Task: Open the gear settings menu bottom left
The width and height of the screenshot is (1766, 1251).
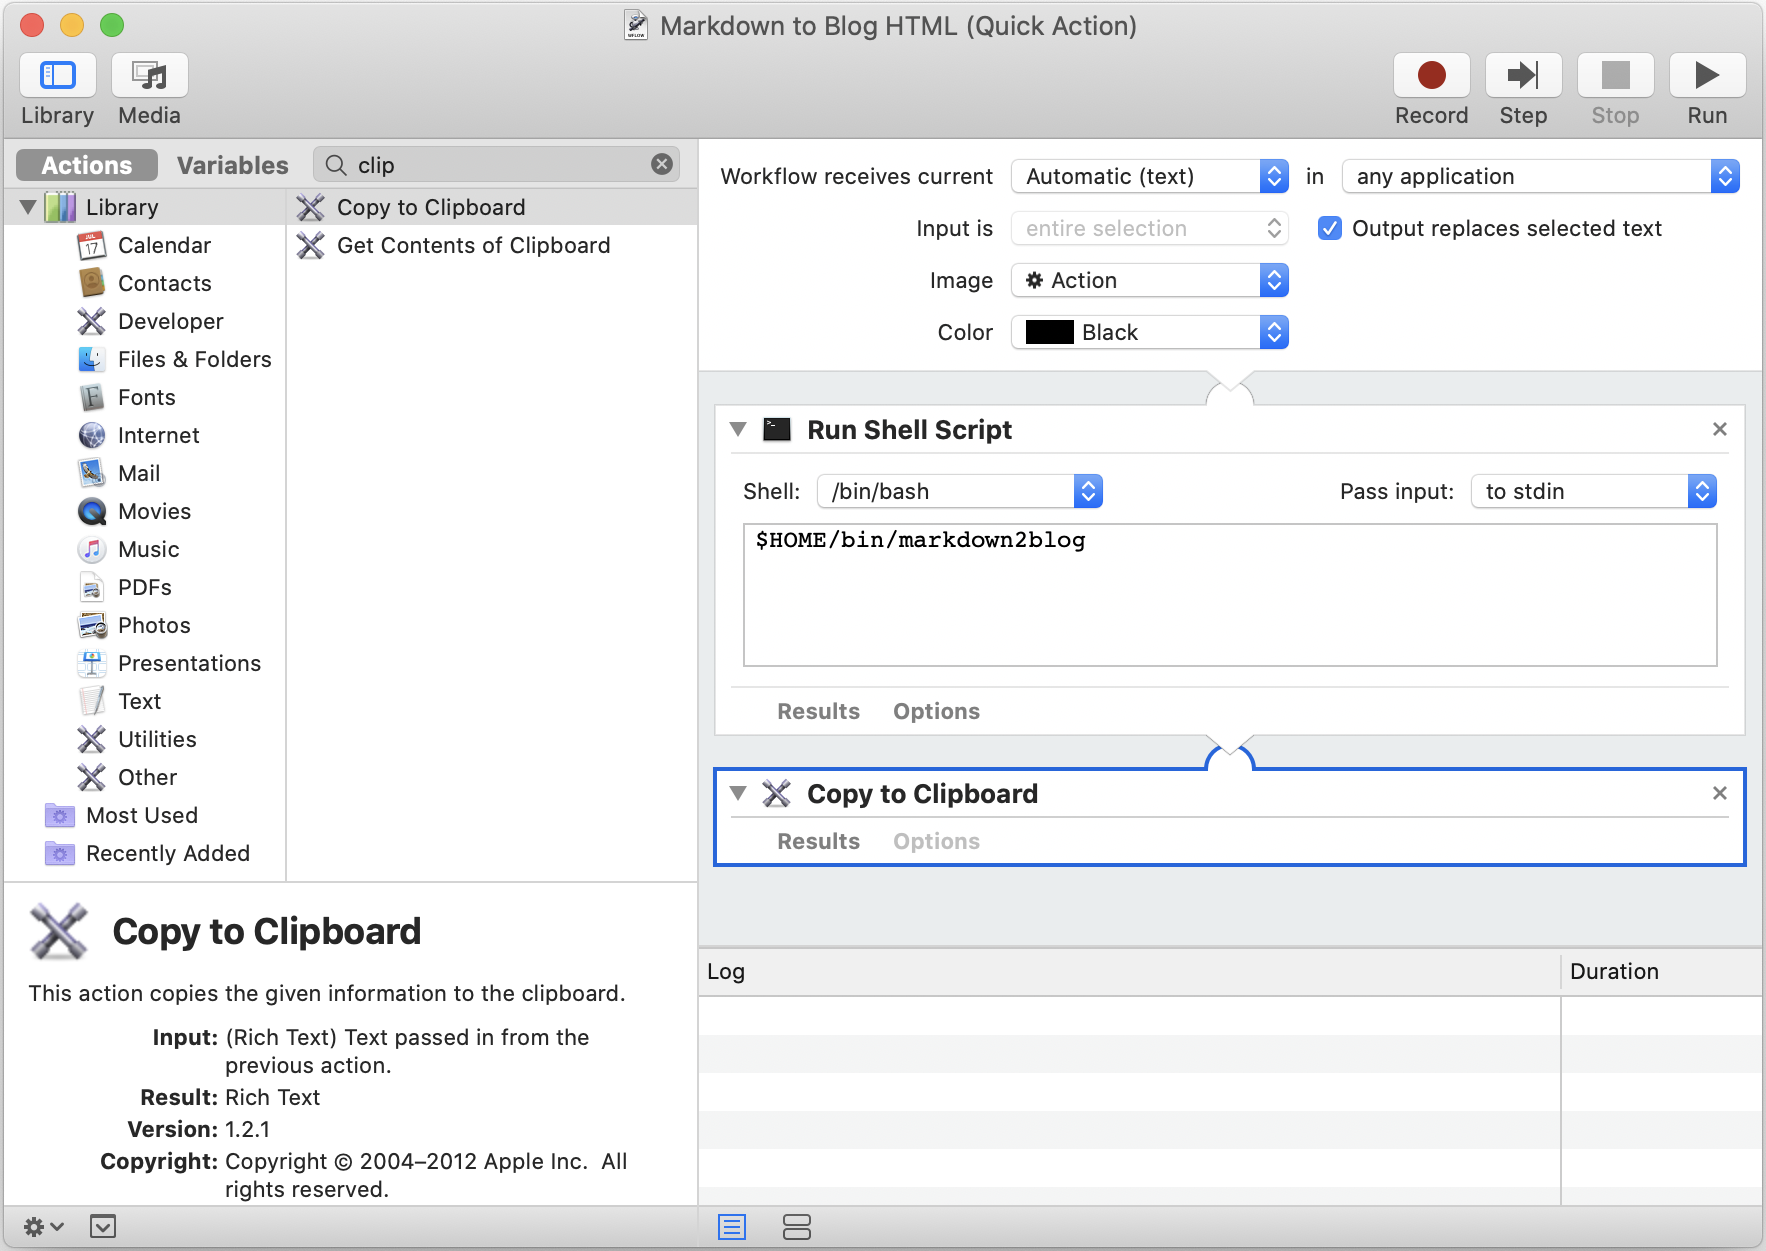Action: pos(43,1226)
